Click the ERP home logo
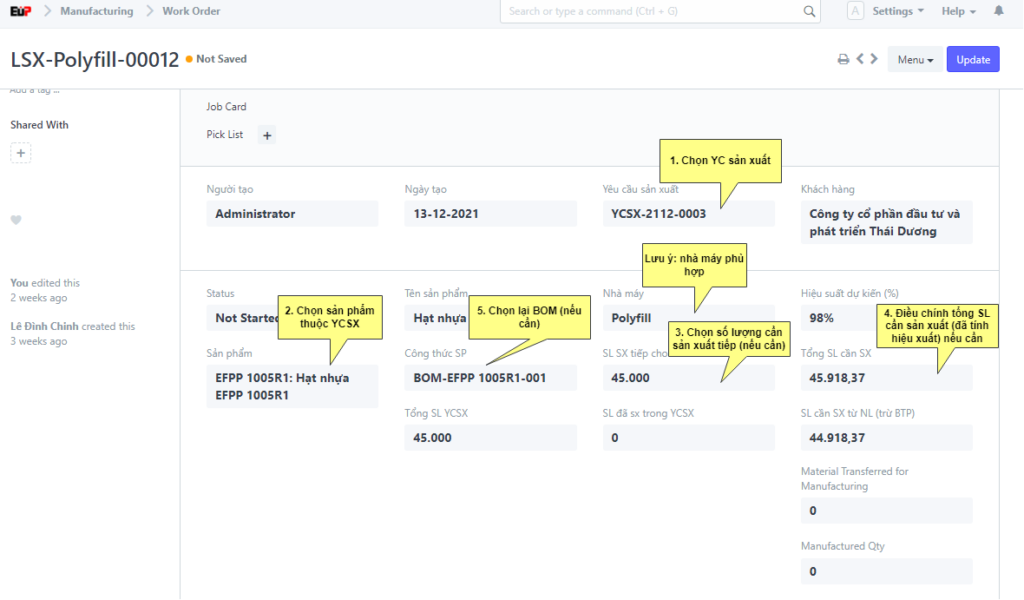The width and height of the screenshot is (1024, 600). pos(19,11)
